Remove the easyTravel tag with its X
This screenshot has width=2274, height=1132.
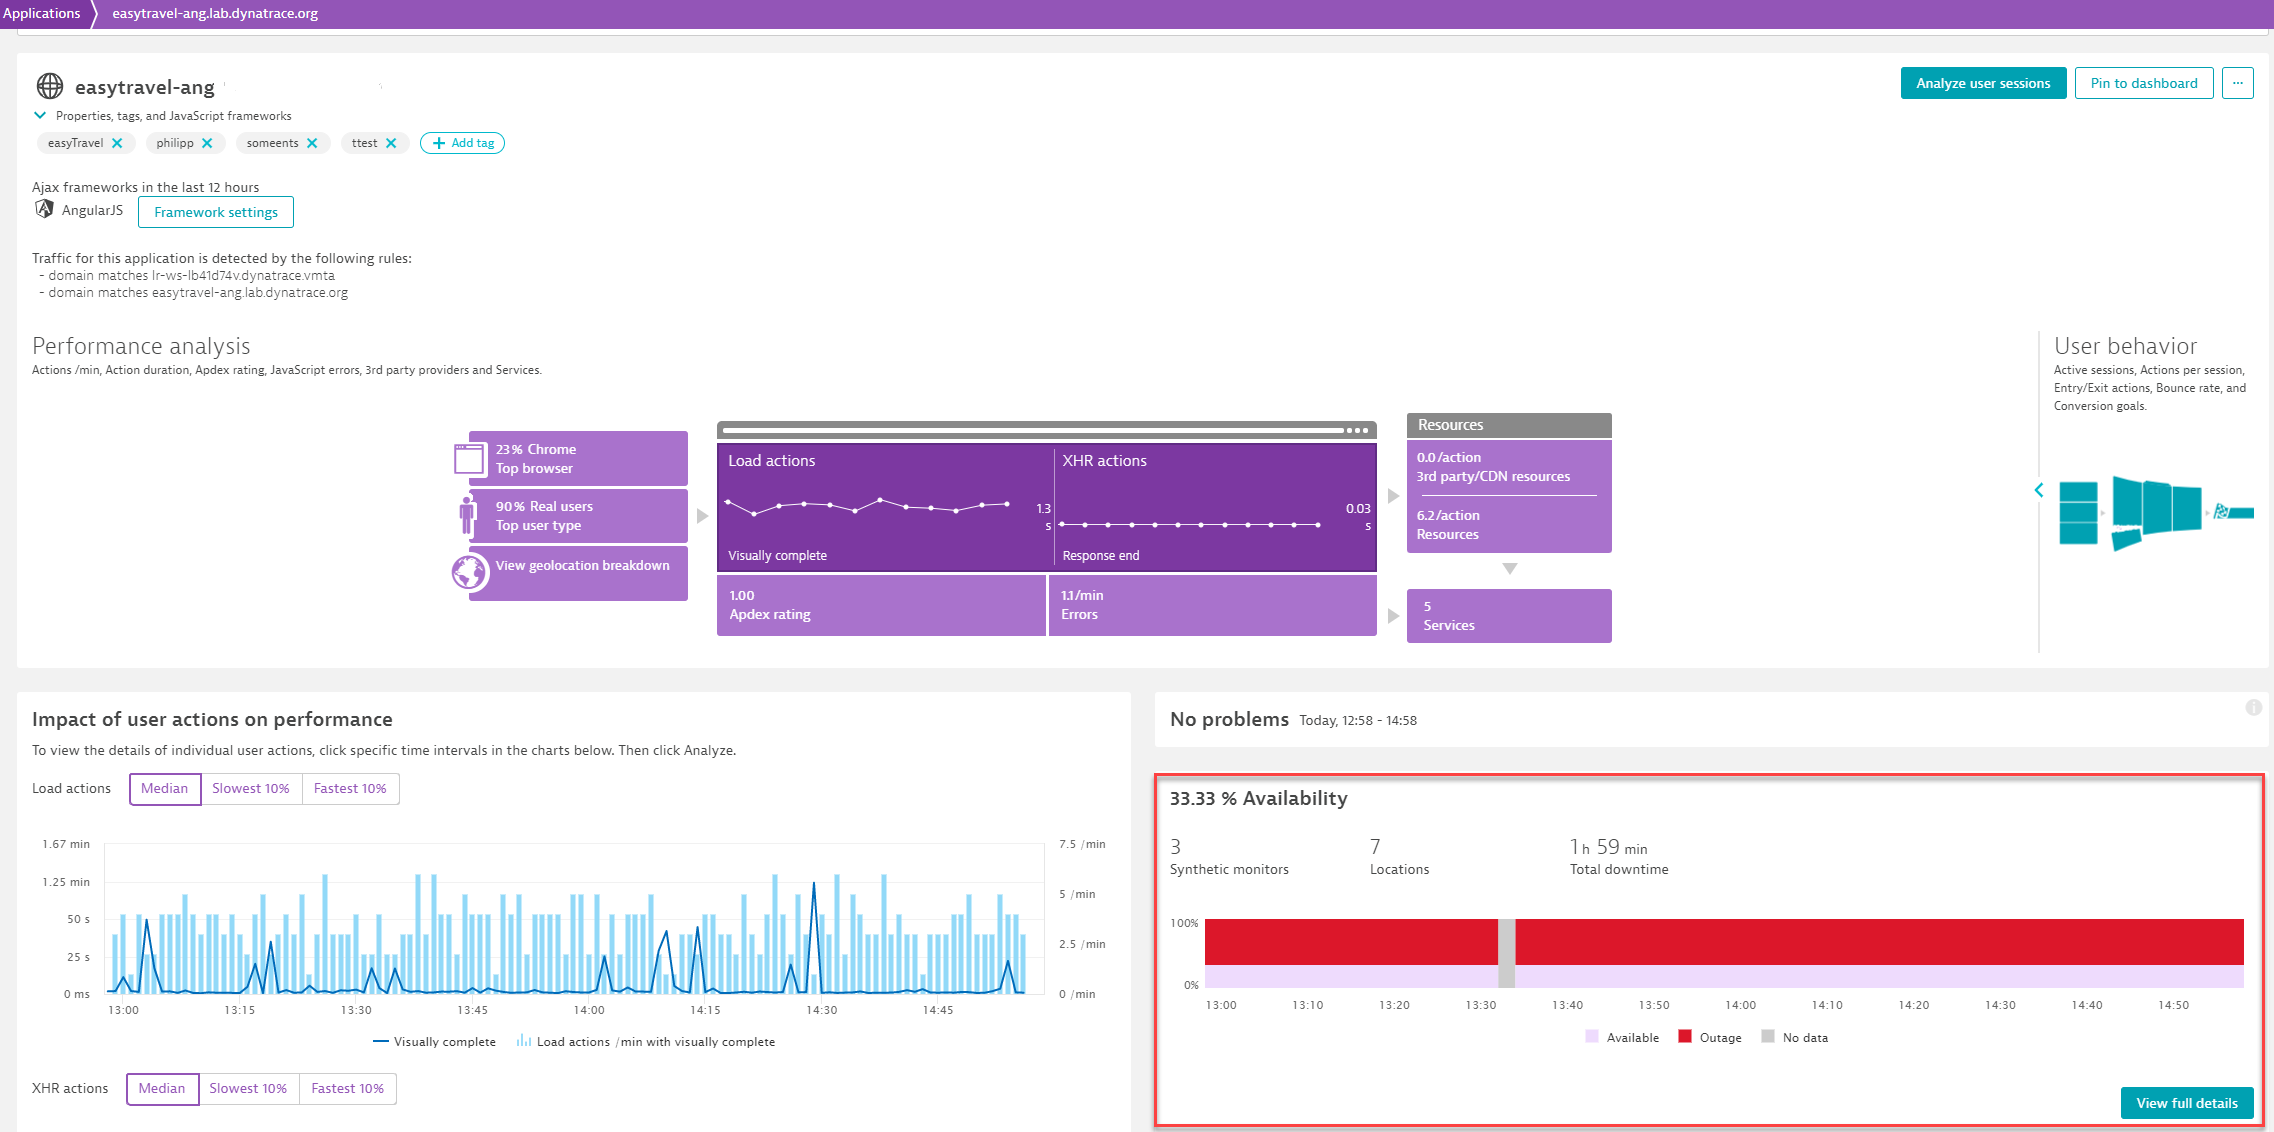117,143
